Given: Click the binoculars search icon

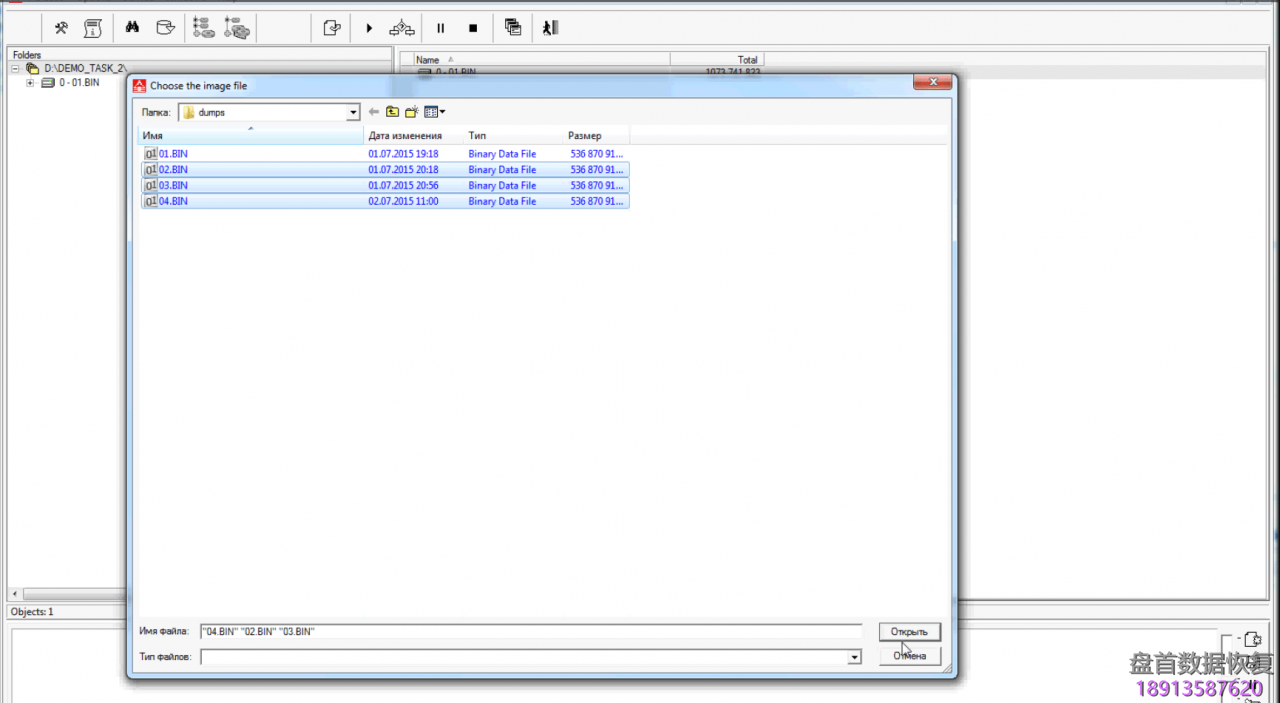Looking at the screenshot, I should click(132, 28).
